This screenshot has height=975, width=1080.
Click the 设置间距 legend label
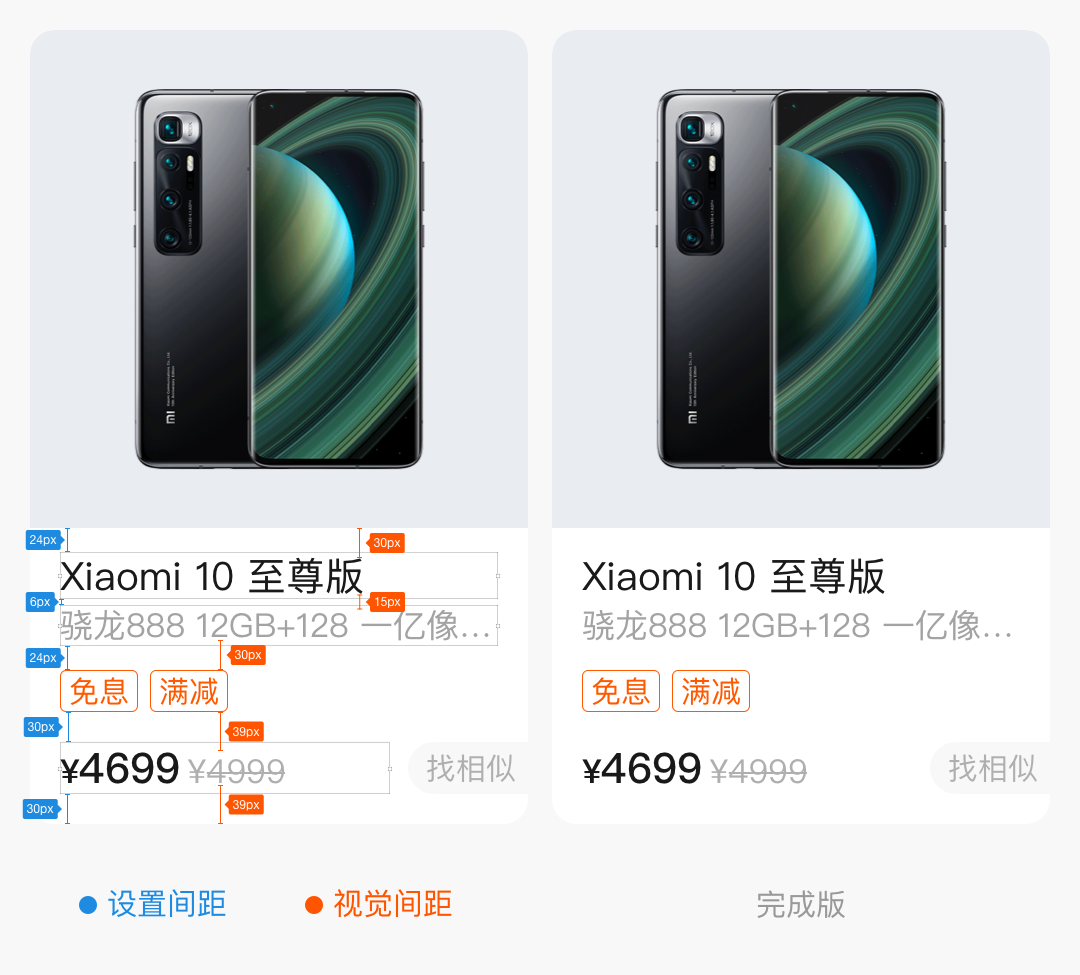167,904
